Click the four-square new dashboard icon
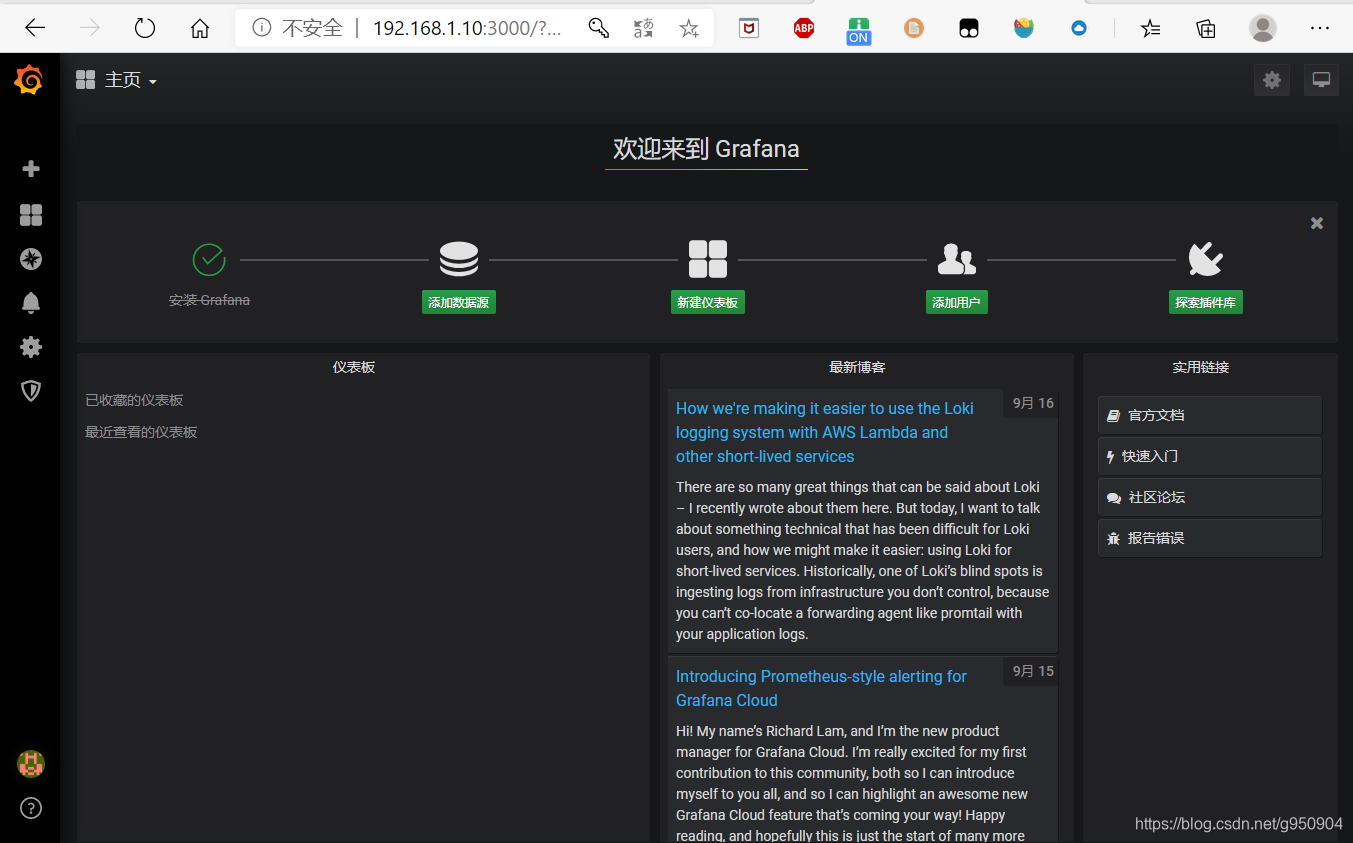The width and height of the screenshot is (1353, 843). [708, 260]
